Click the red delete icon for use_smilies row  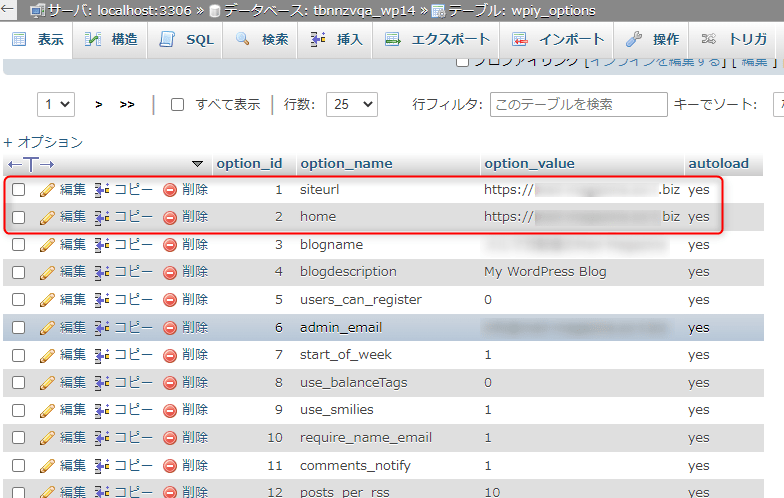[170, 410]
